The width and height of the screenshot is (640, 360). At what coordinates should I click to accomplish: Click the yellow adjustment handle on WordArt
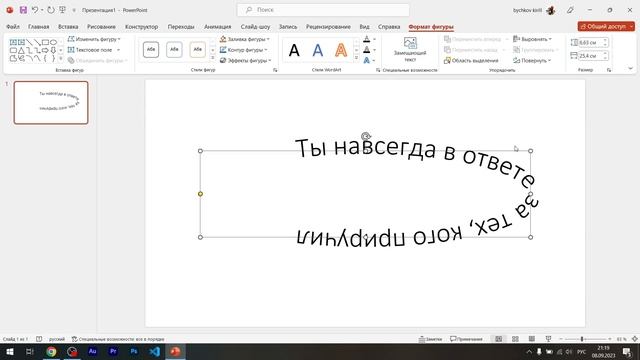click(200, 194)
